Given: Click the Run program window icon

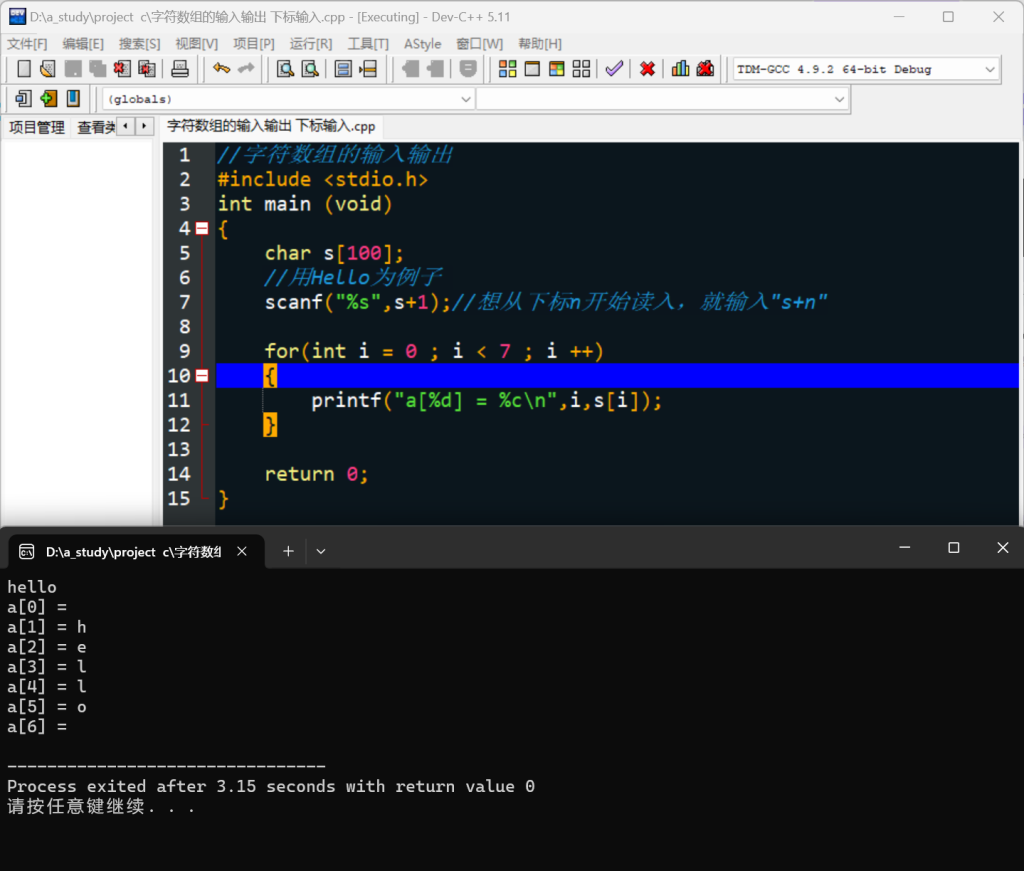Looking at the screenshot, I should pyautogui.click(x=532, y=69).
